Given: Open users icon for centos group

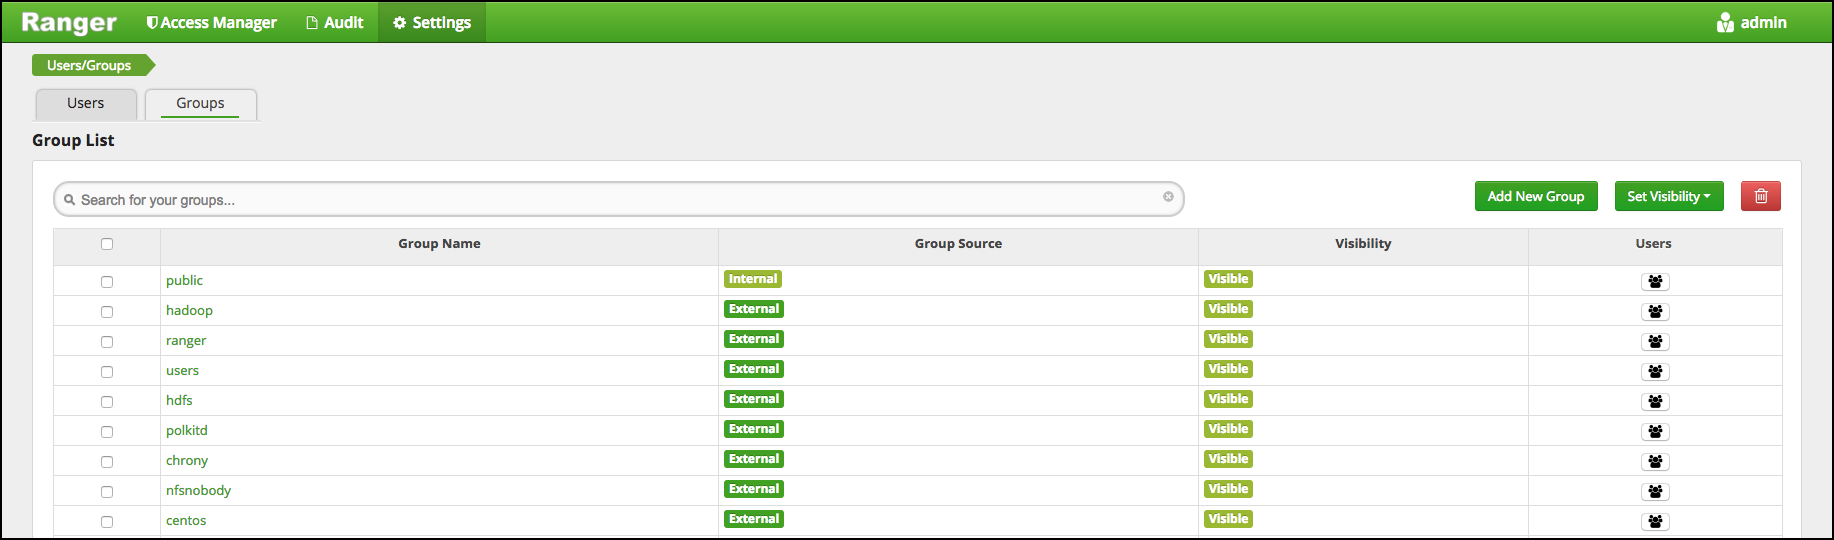Looking at the screenshot, I should (x=1655, y=522).
